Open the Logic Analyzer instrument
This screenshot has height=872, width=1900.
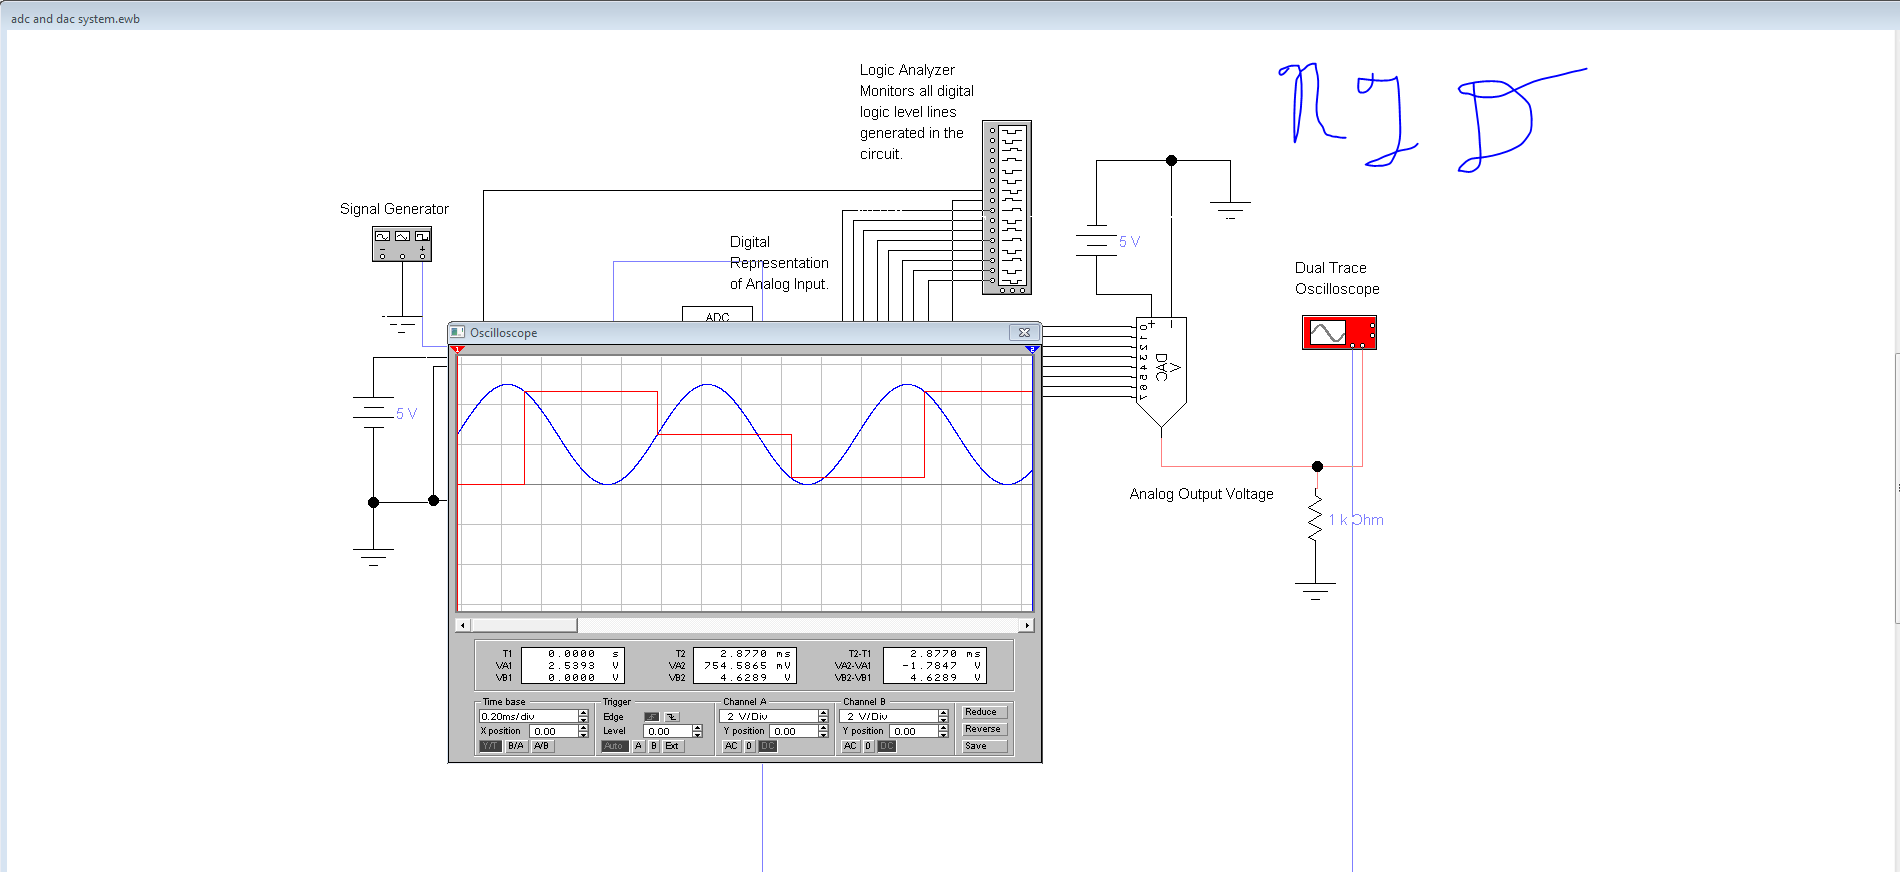[x=1007, y=207]
